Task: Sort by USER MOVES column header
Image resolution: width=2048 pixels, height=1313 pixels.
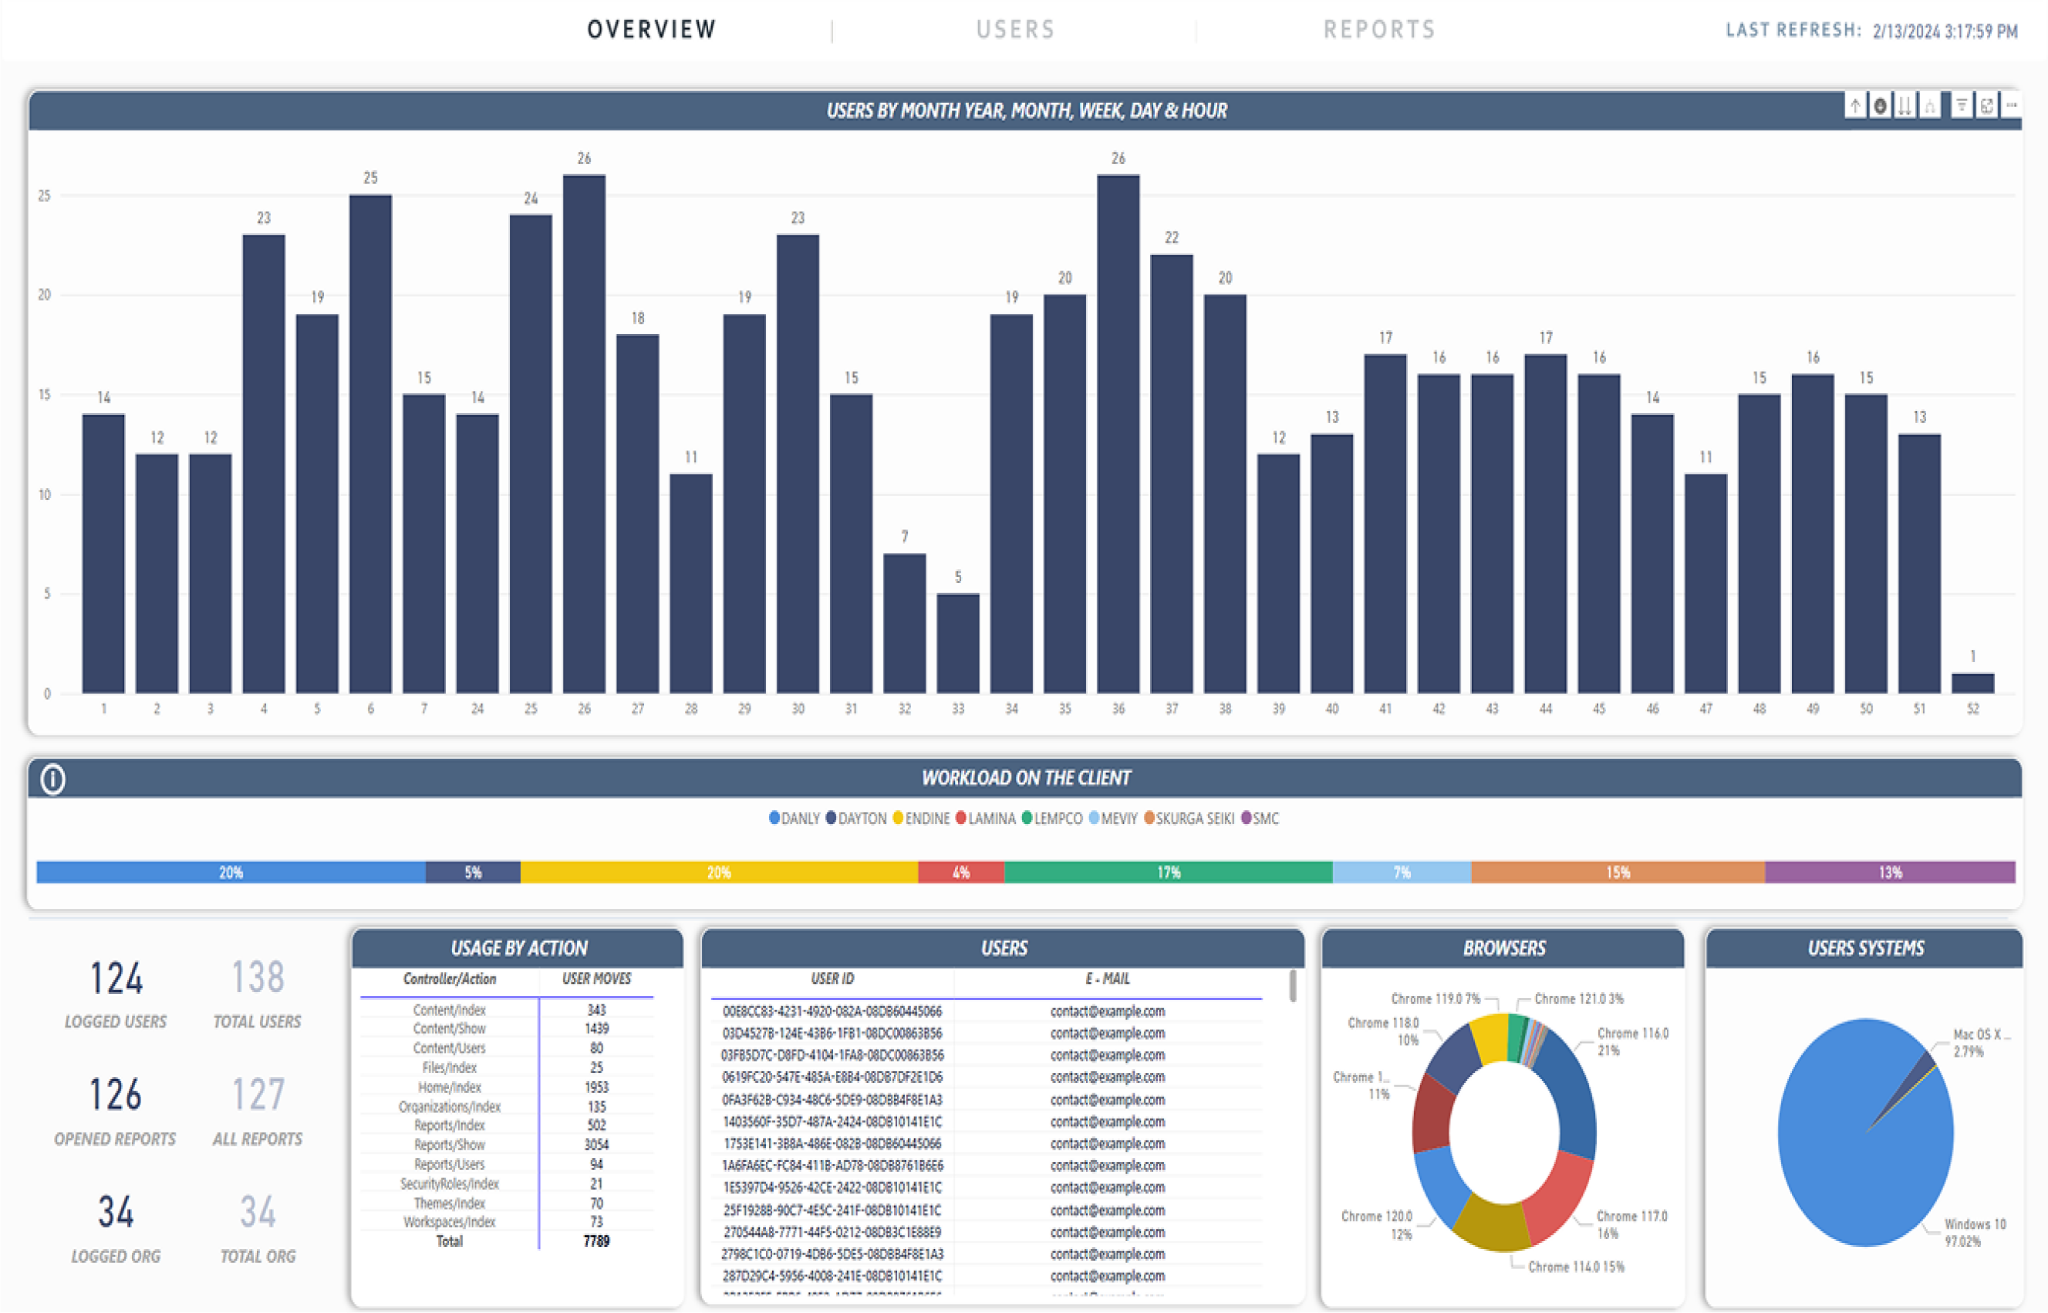Action: pos(596,979)
